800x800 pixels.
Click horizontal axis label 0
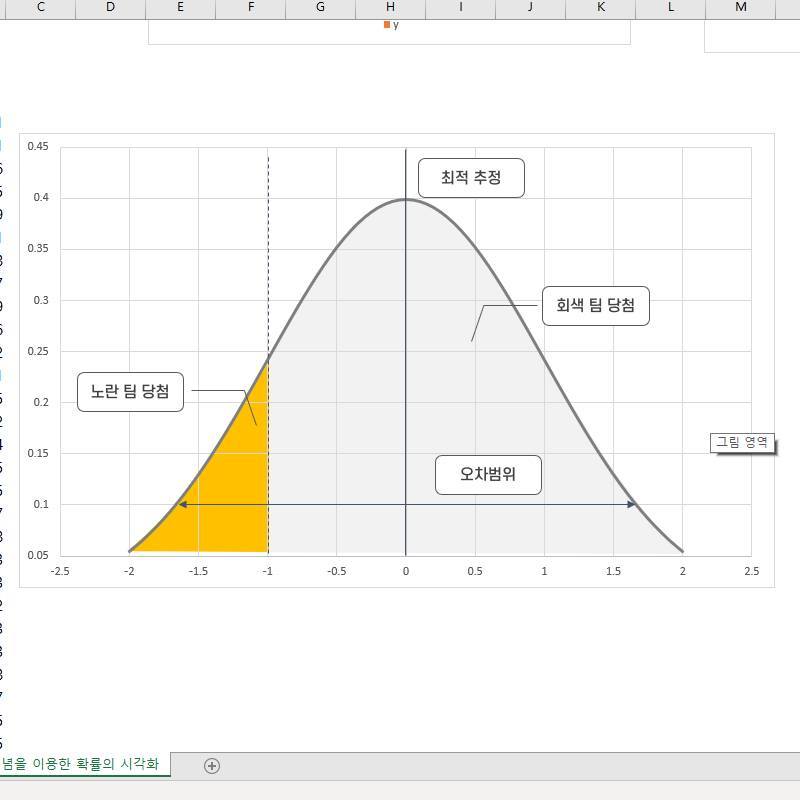pos(406,571)
